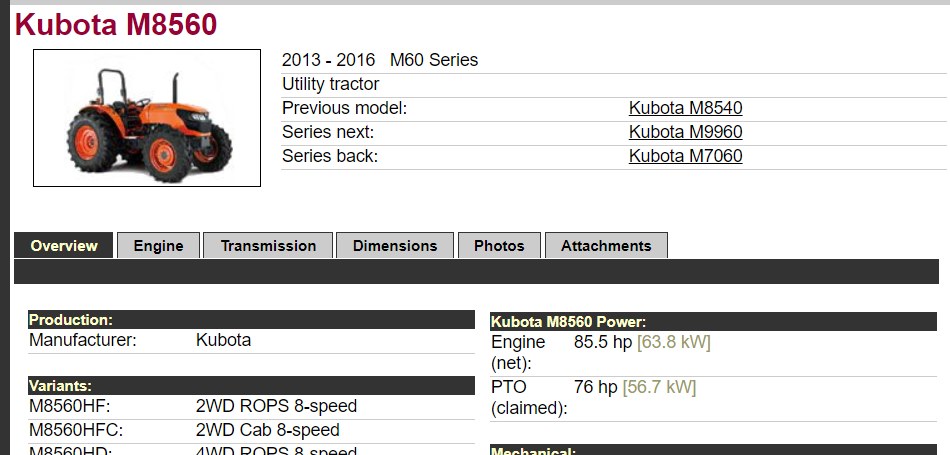Select the Overview tab
Image resolution: width=950 pixels, height=455 pixels.
pyautogui.click(x=64, y=245)
